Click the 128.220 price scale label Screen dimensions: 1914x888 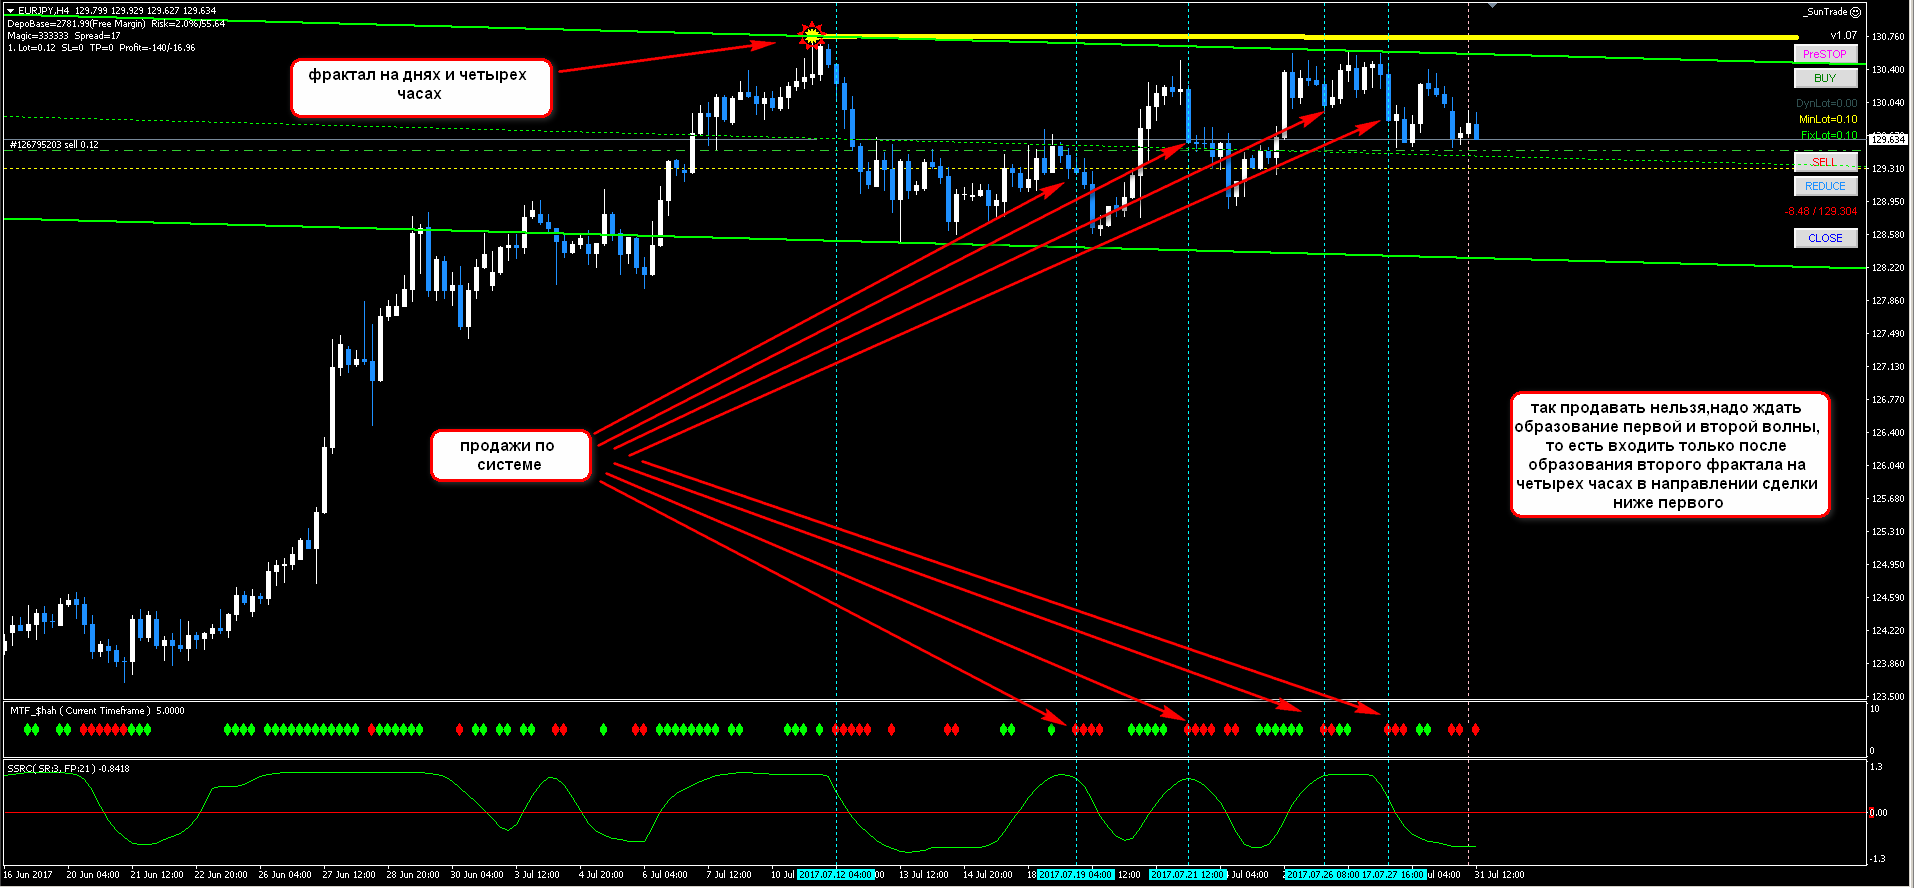coord(1888,268)
